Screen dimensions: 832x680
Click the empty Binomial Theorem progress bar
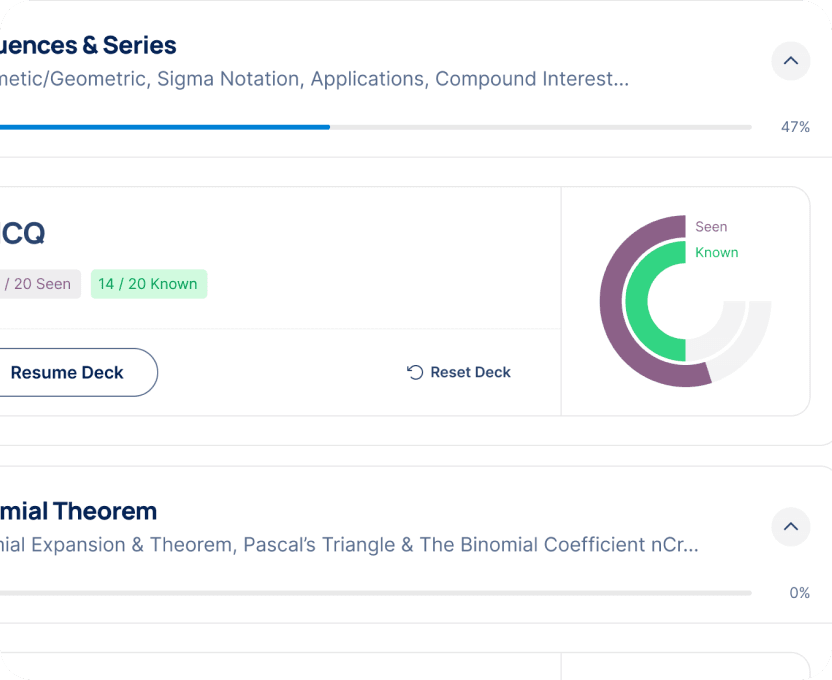click(x=375, y=593)
